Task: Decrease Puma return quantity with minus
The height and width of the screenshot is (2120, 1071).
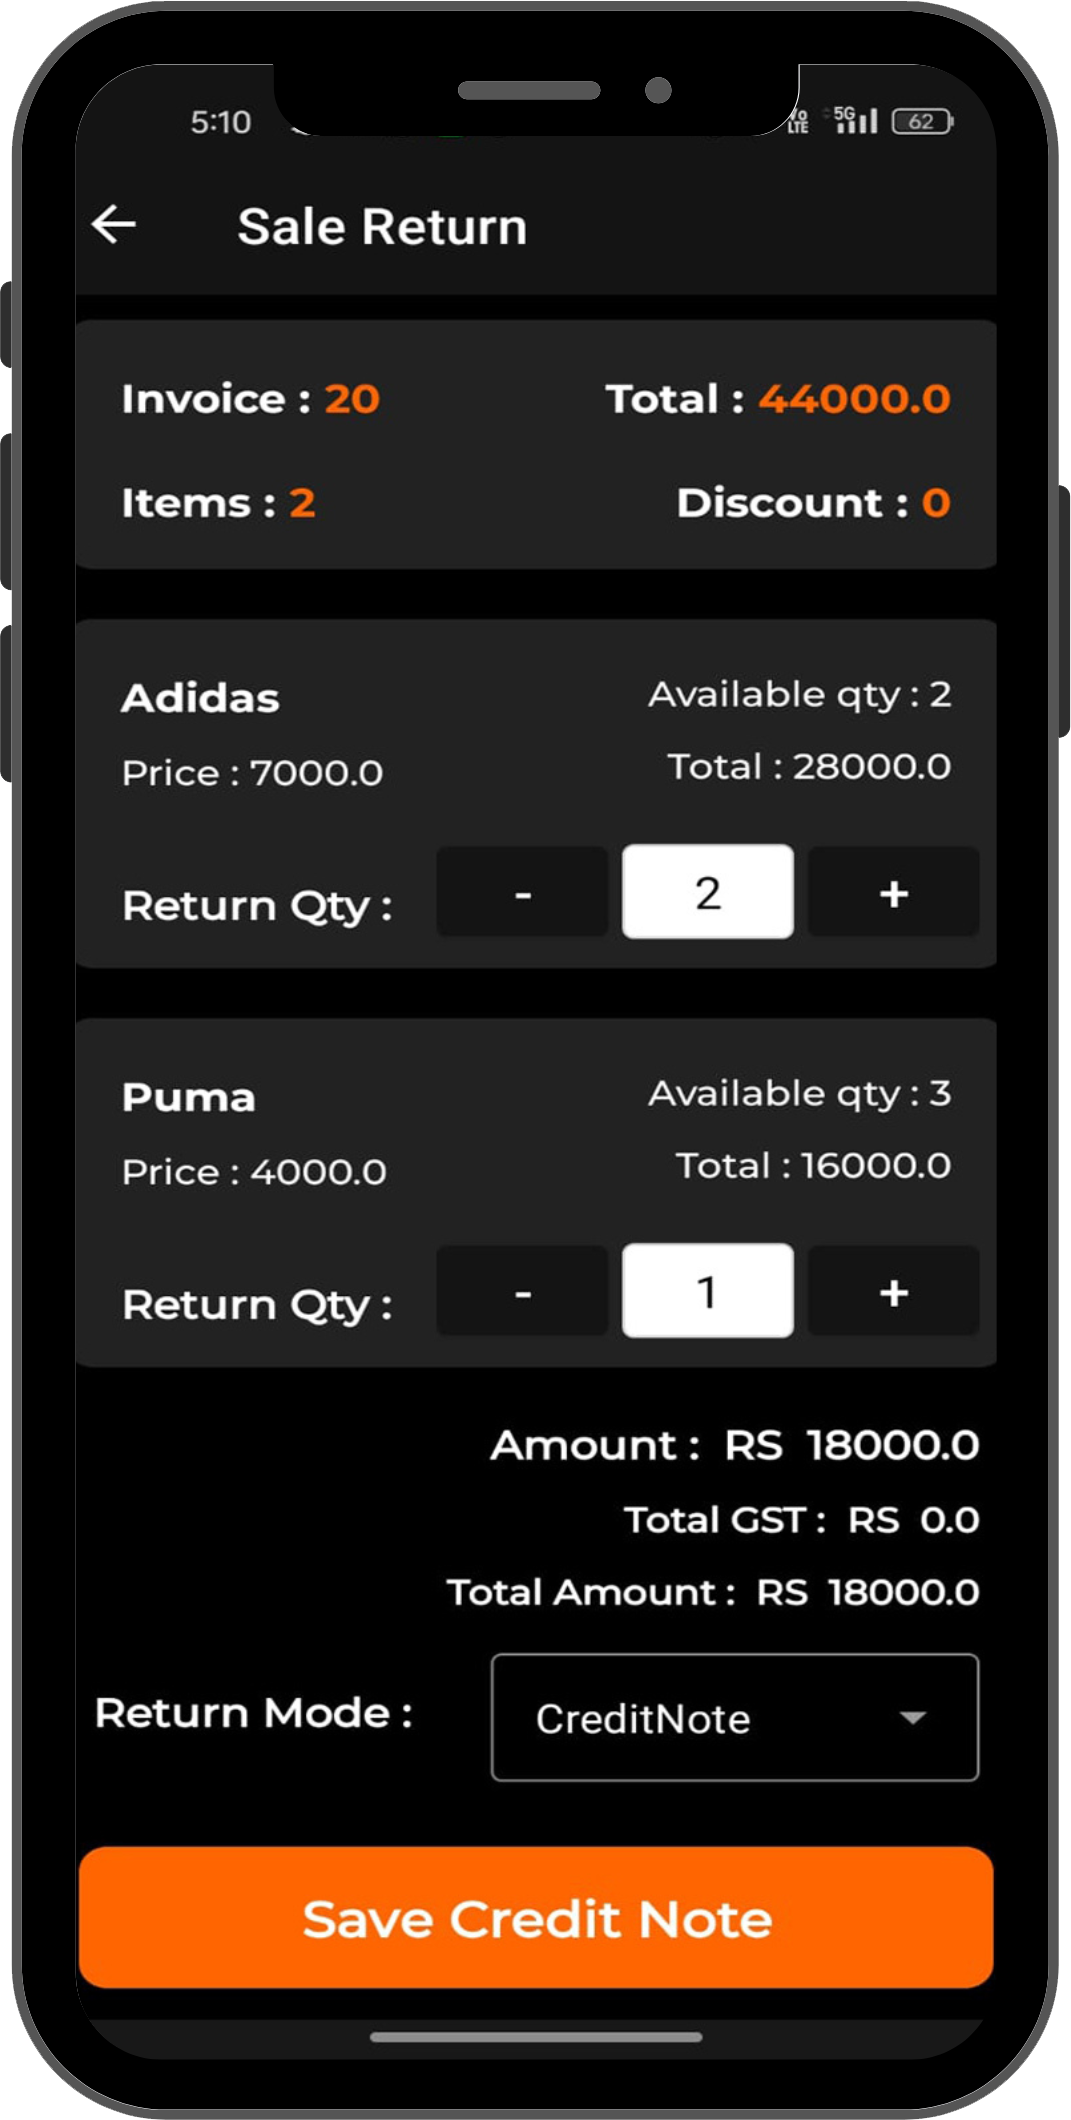Action: 522,1292
